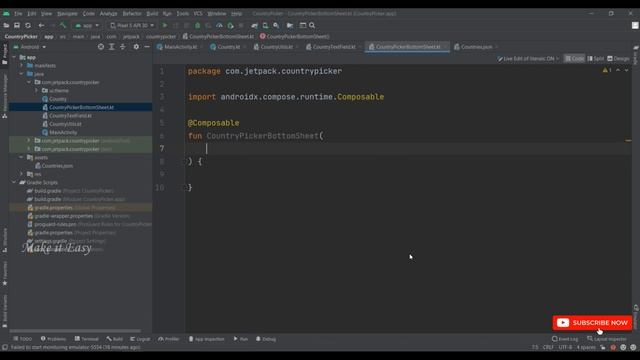Click Select Opened File target icon
This screenshot has width=640, height=360.
101,47
